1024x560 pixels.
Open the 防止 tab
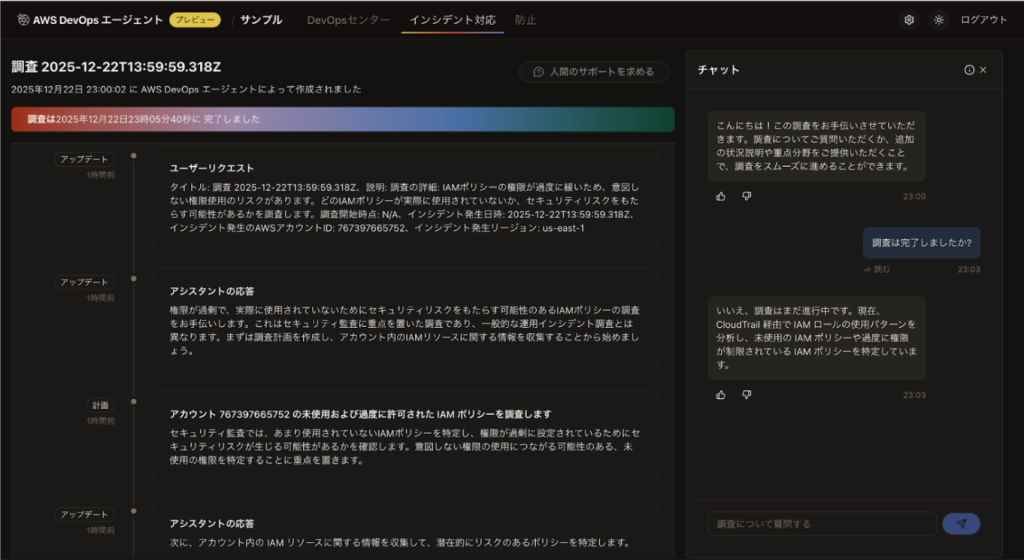point(525,20)
